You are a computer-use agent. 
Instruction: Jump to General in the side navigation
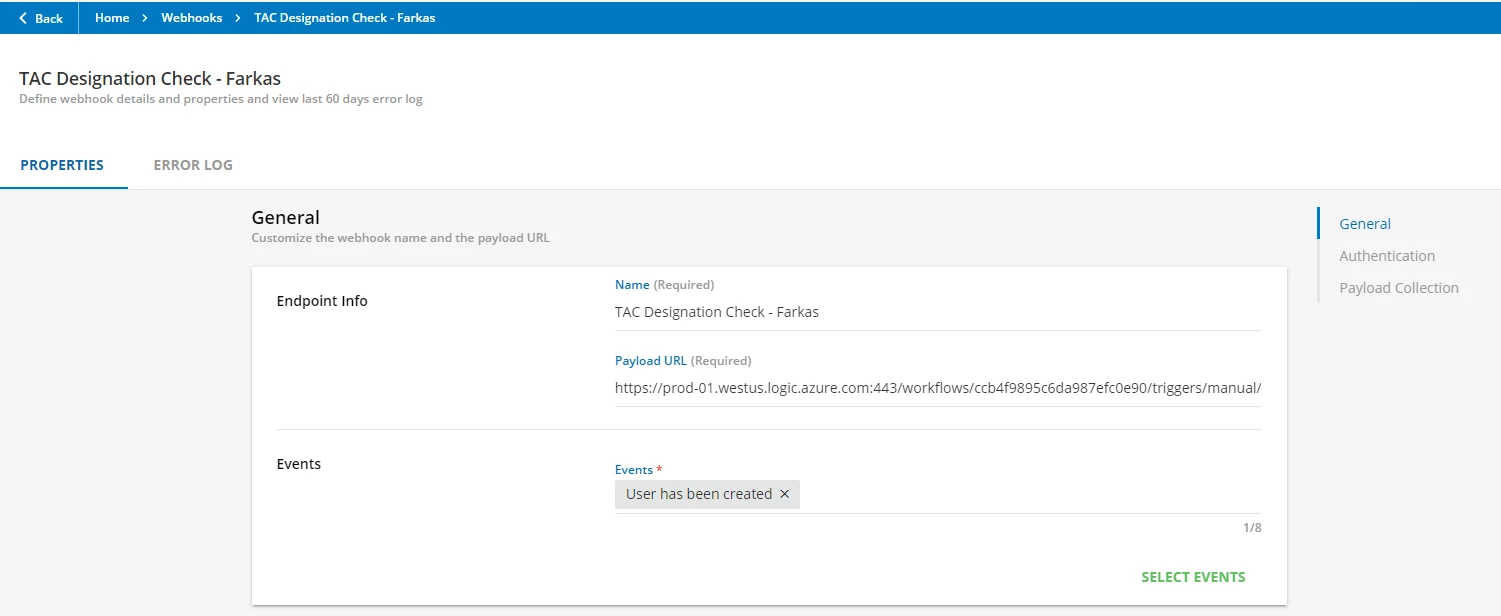click(1365, 224)
